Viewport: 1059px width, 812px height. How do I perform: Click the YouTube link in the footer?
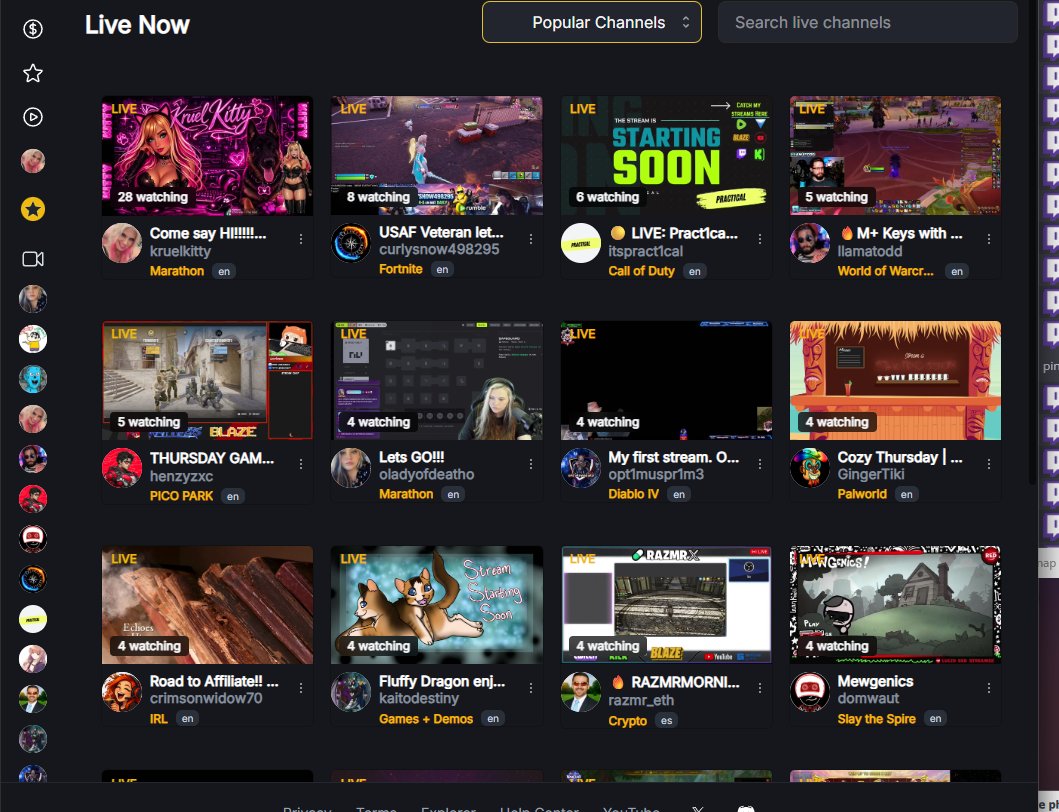point(630,808)
